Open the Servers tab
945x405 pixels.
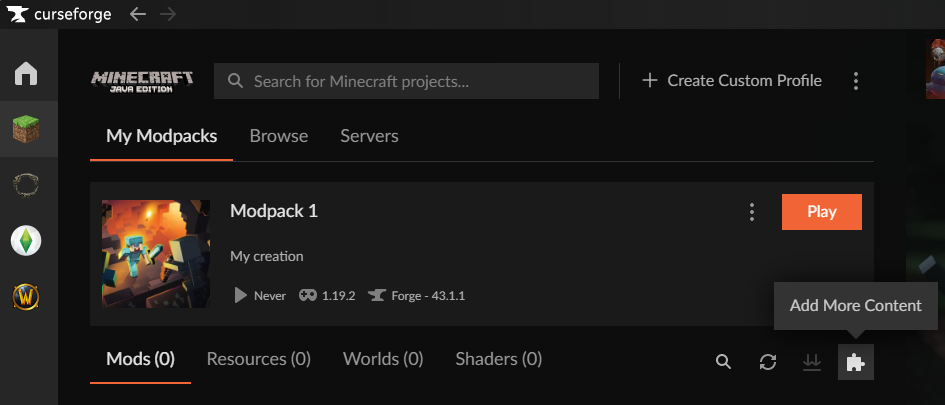tap(369, 136)
